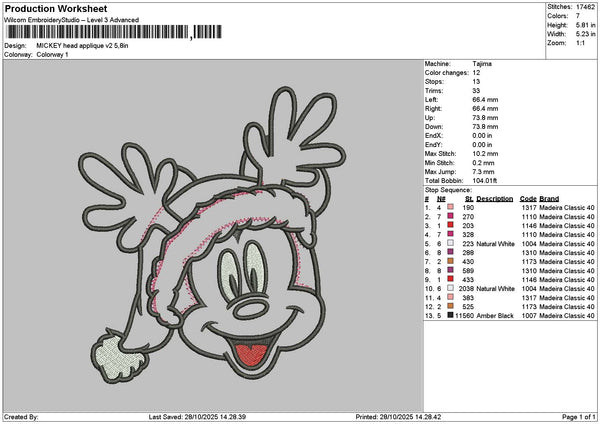600x424 pixels.
Task: Click the Natural White swatch in row 5
Action: pyautogui.click(x=450, y=243)
